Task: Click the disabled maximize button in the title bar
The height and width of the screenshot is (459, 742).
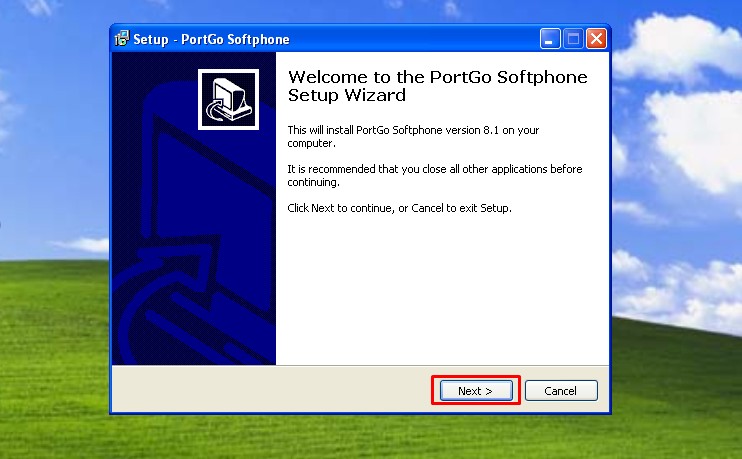Action: tap(573, 39)
